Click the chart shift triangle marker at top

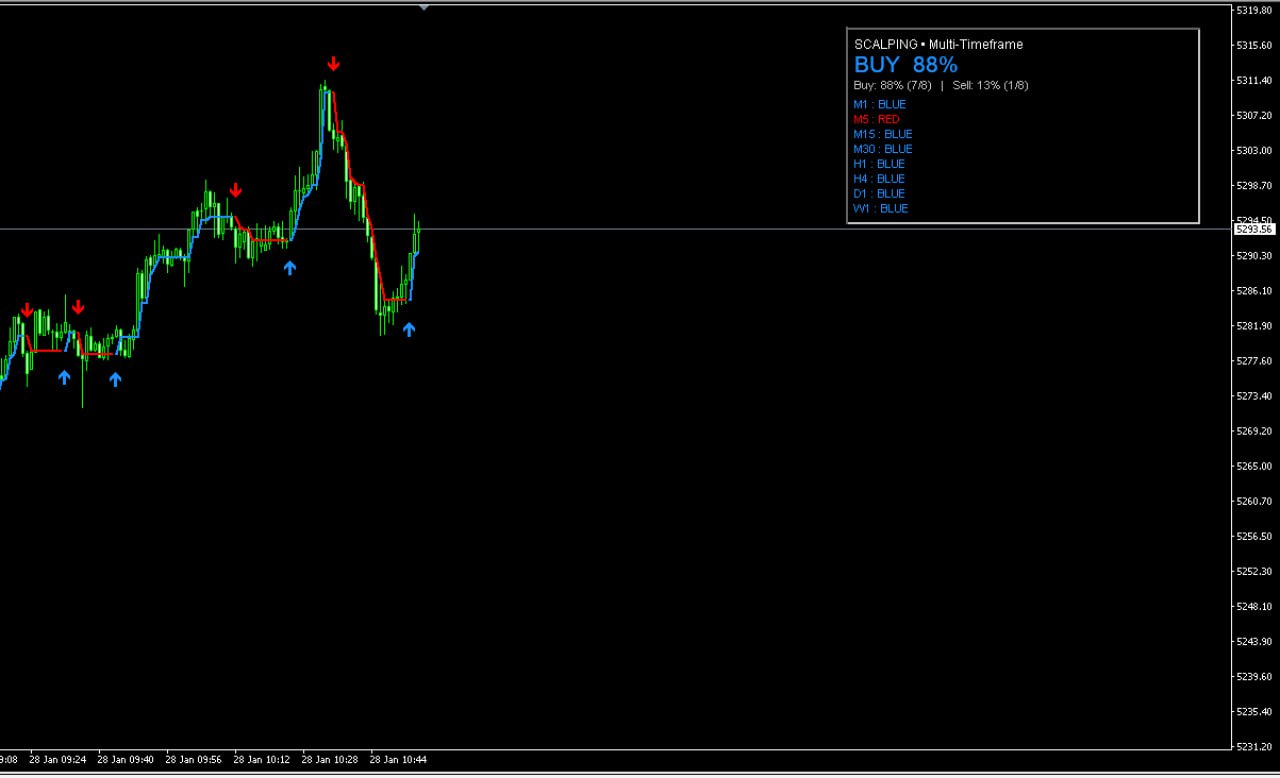tap(424, 7)
